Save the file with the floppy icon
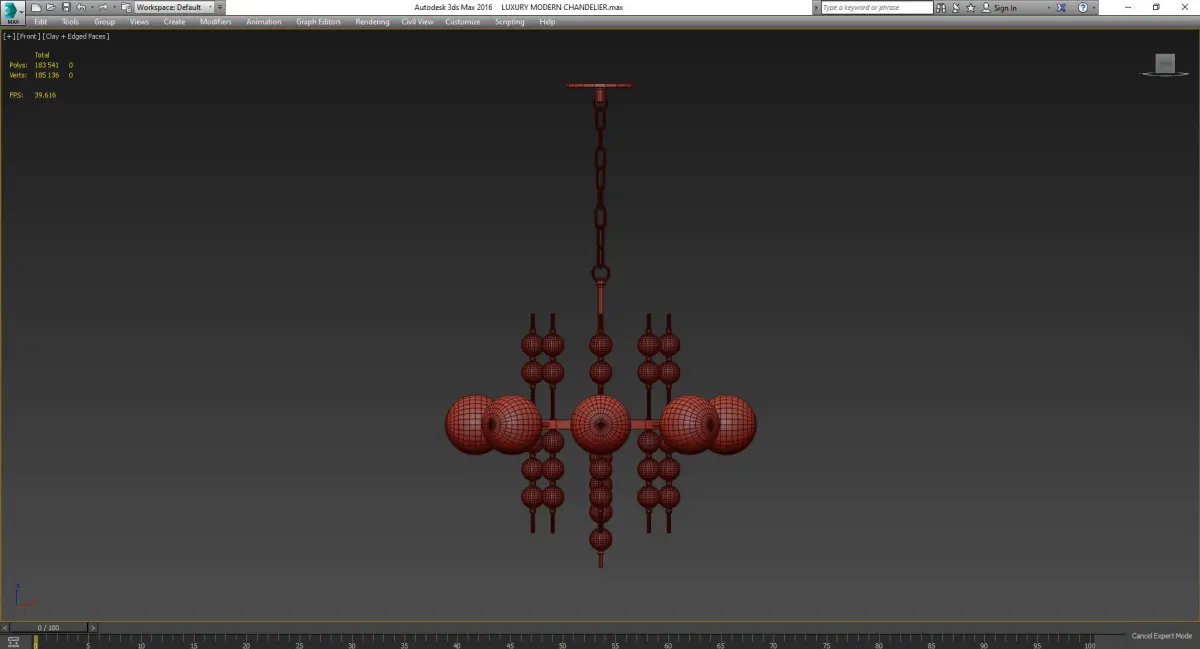Viewport: 1200px width, 649px height. click(x=66, y=7)
